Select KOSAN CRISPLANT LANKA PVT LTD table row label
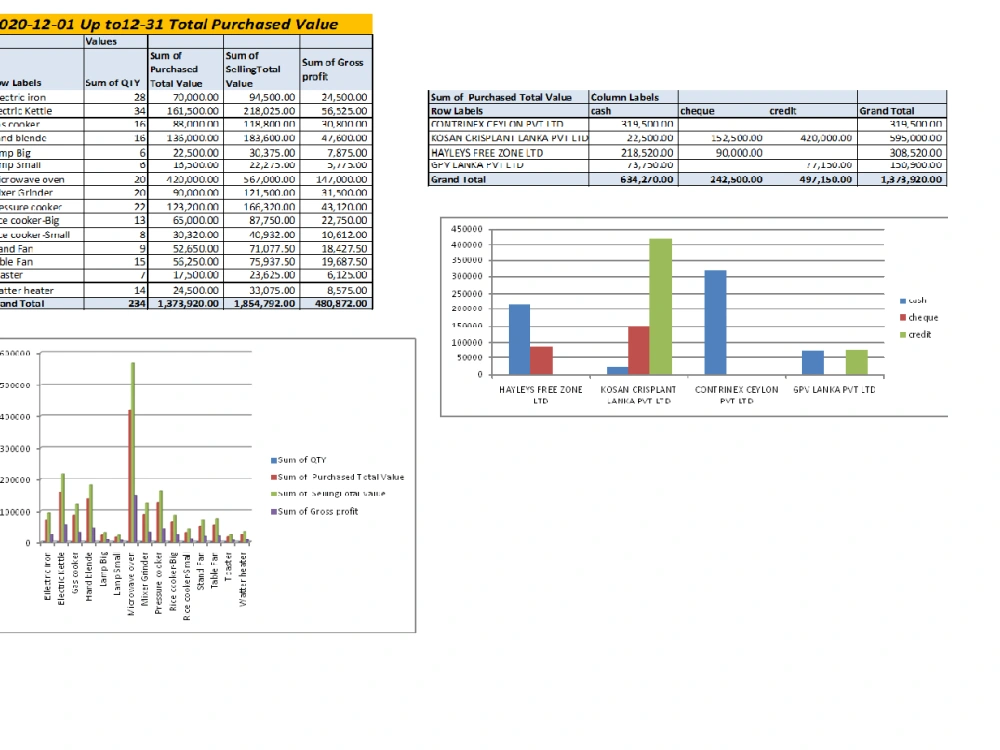 click(508, 138)
